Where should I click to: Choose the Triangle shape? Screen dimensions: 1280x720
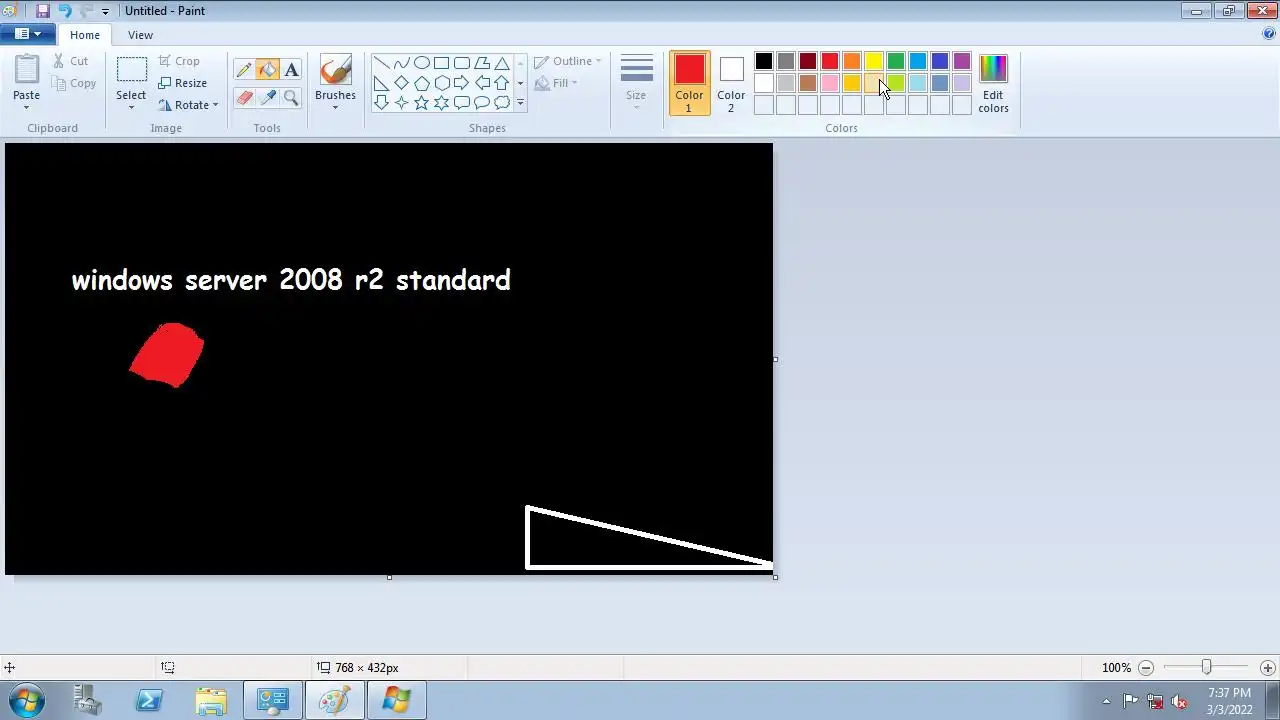click(x=501, y=63)
